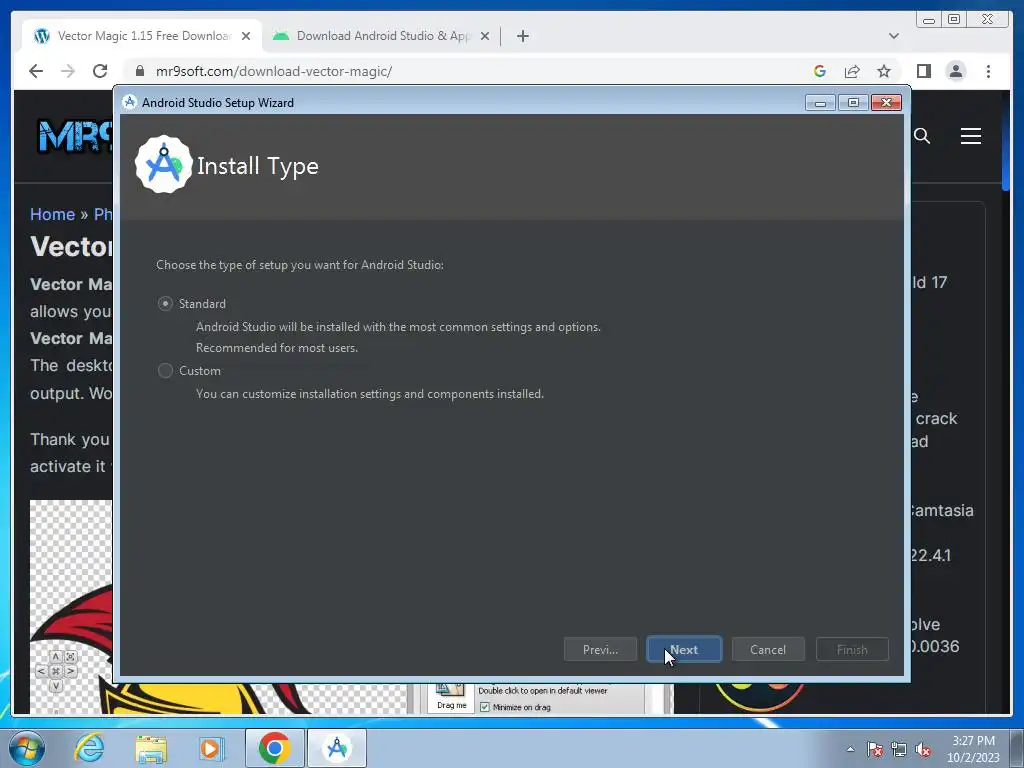Click the padlock site info icon
This screenshot has width=1024, height=768.
point(139,71)
